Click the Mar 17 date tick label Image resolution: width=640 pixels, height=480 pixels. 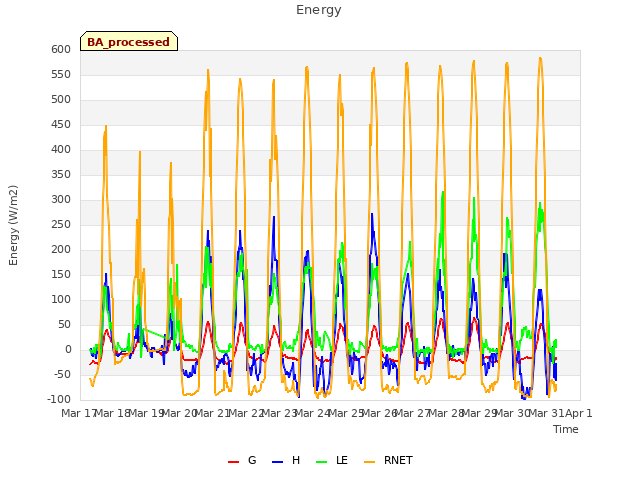[x=78, y=413]
